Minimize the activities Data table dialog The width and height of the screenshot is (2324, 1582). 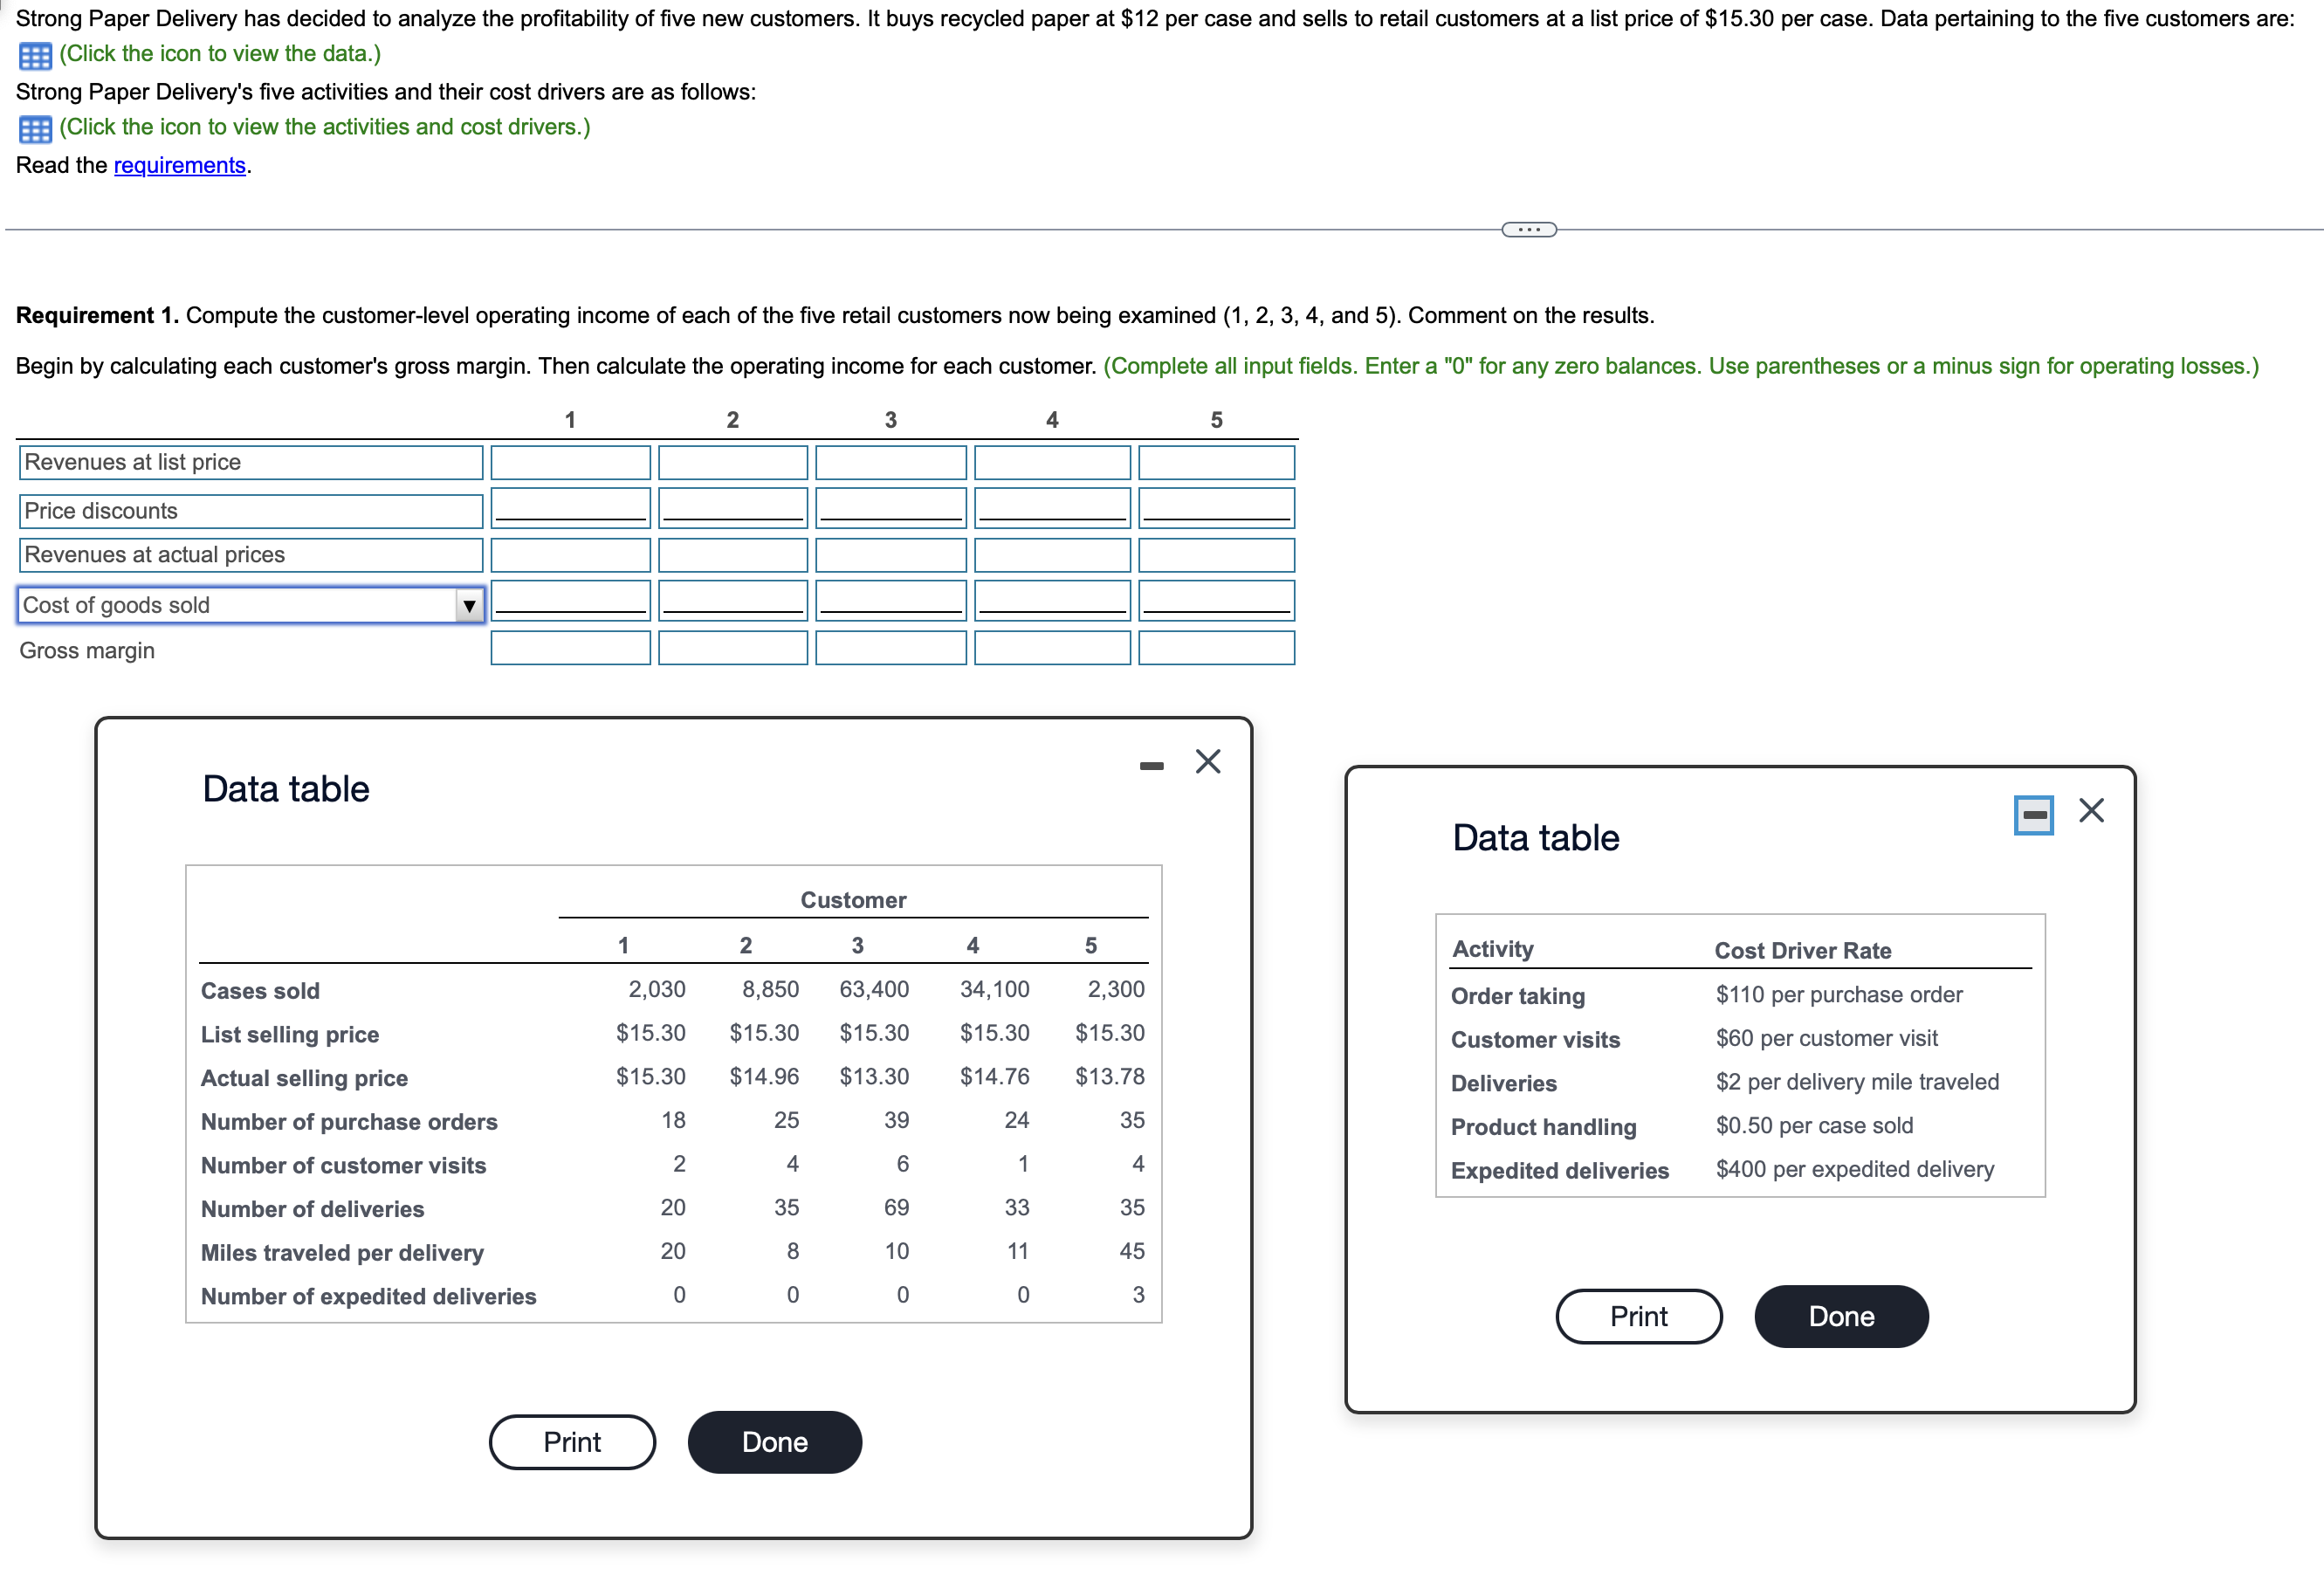tap(2032, 813)
